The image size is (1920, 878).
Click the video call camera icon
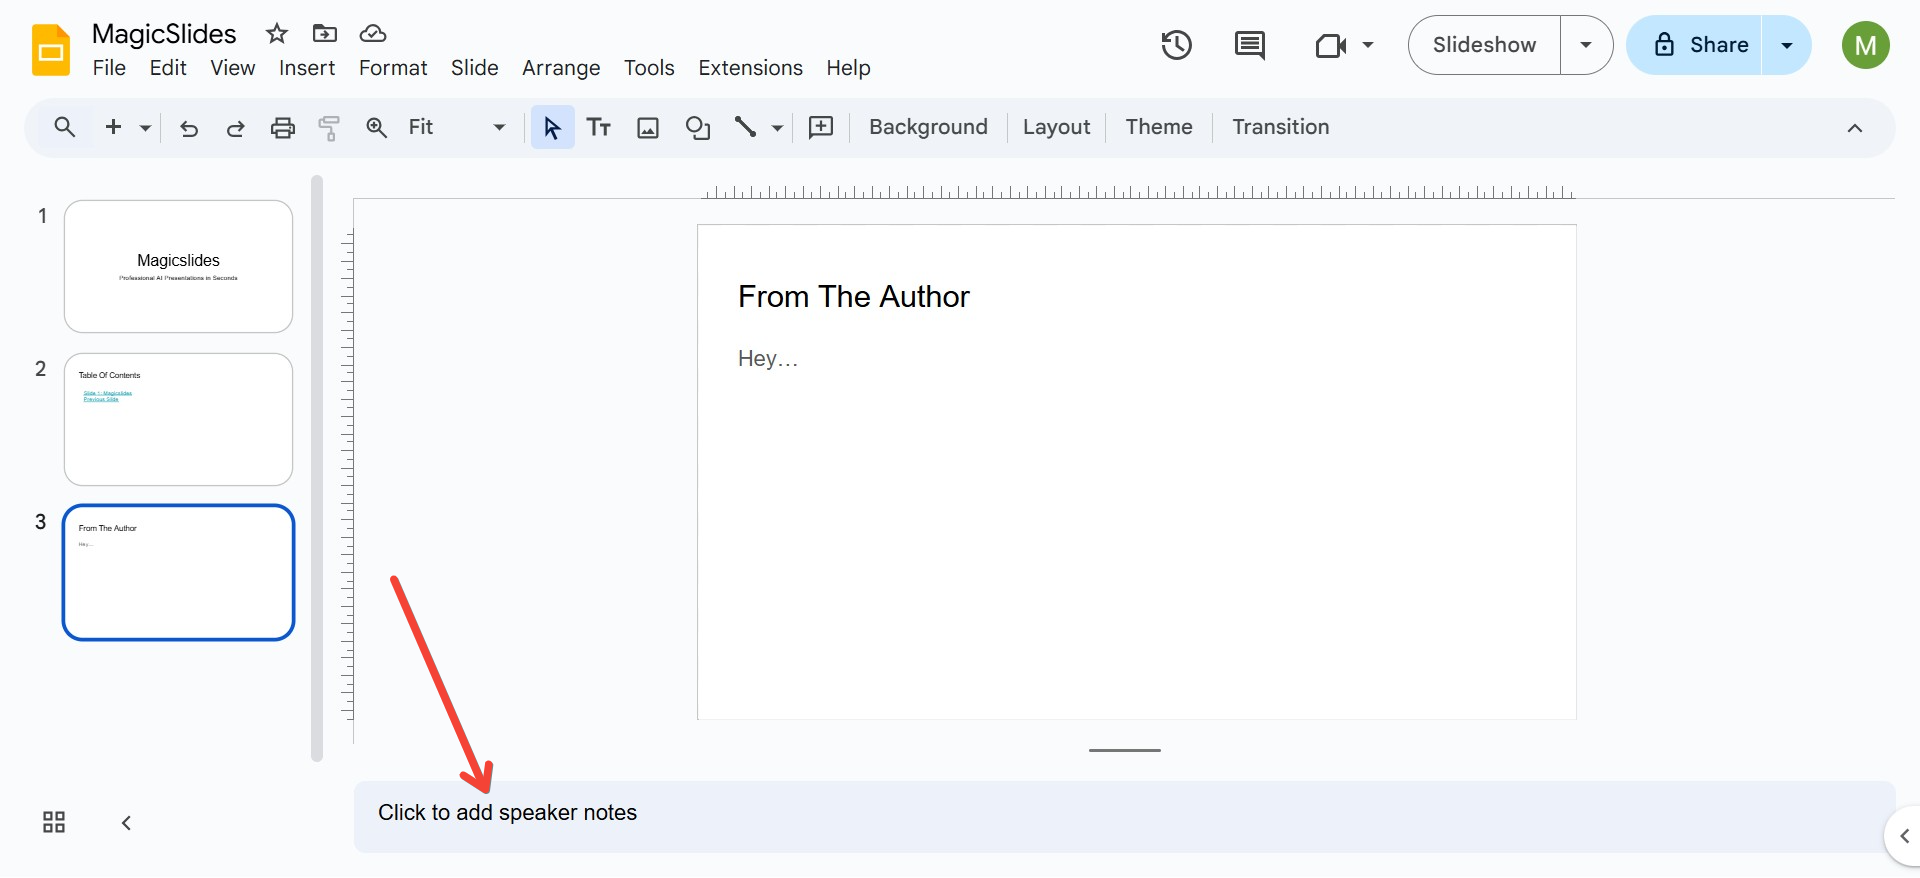[x=1330, y=45]
